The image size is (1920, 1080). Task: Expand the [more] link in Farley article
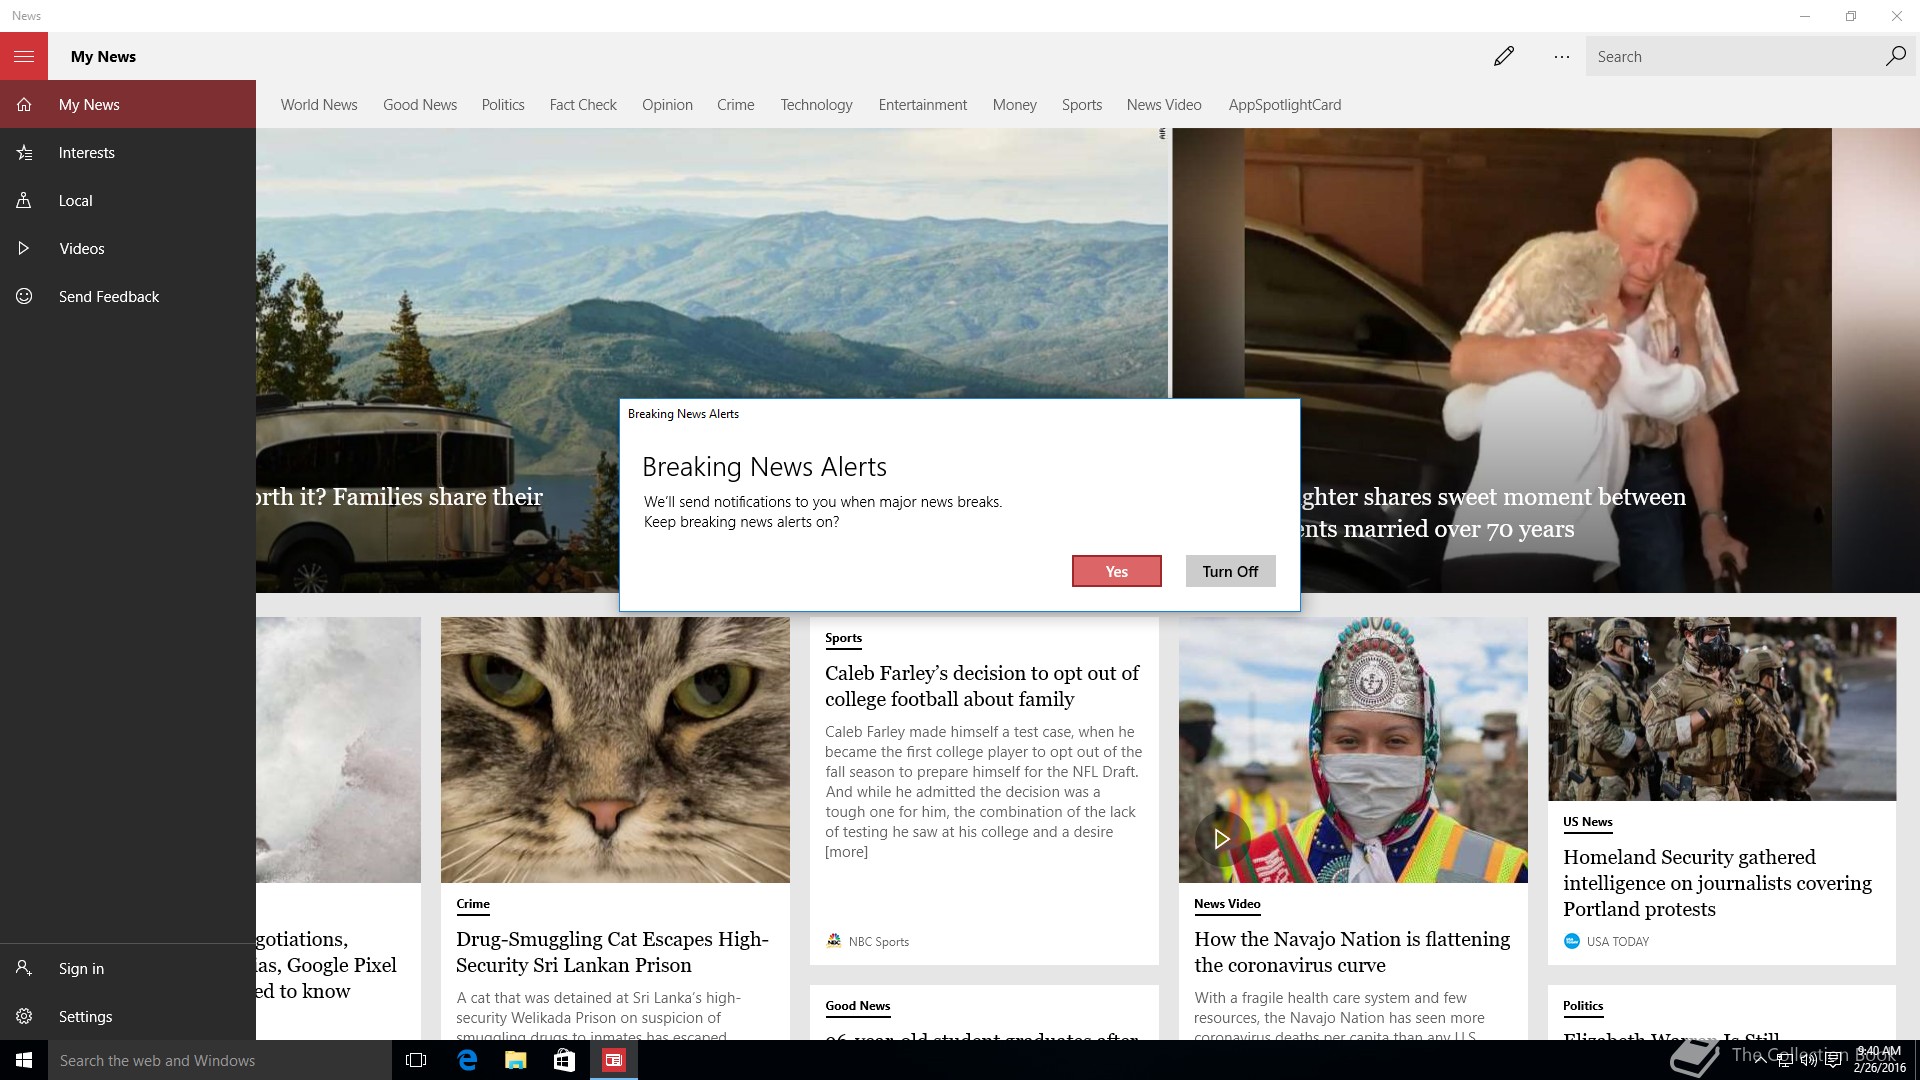click(x=846, y=852)
